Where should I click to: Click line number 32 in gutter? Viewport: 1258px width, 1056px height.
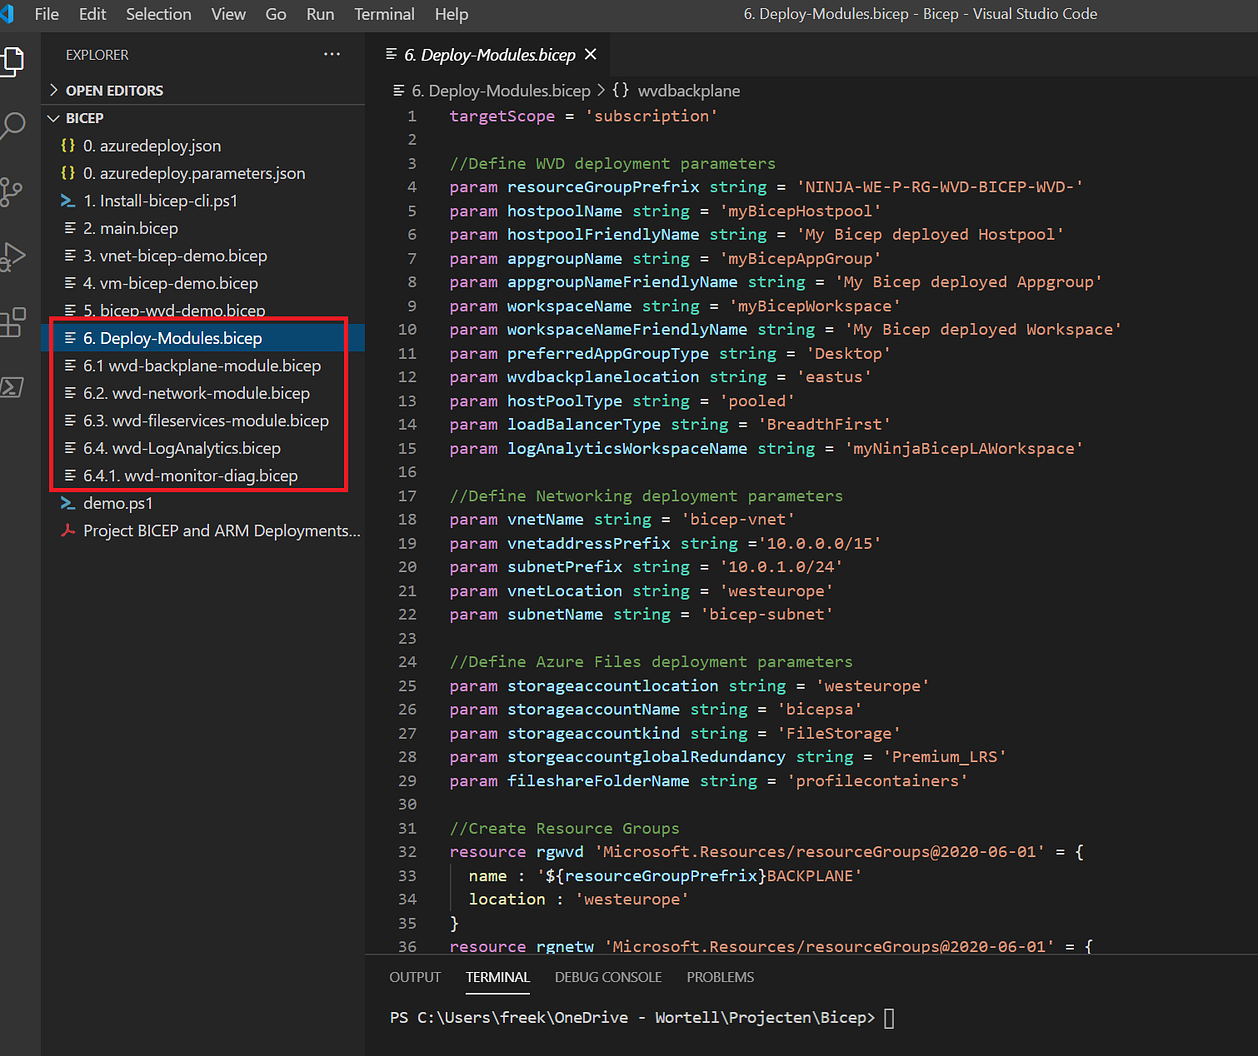tap(407, 852)
